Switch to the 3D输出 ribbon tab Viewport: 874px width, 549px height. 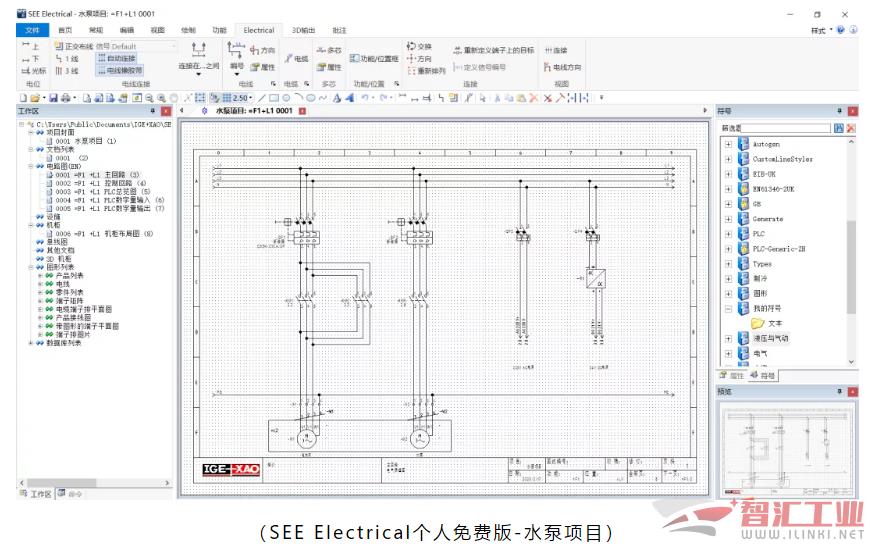304,30
